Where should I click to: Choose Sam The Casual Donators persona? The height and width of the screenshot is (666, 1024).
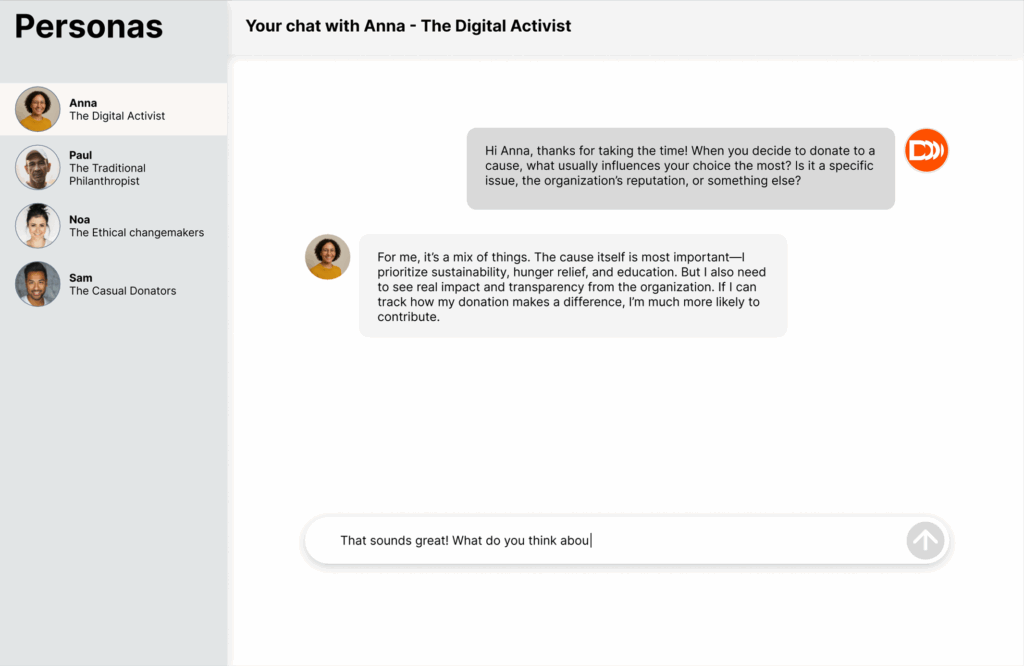click(x=122, y=284)
